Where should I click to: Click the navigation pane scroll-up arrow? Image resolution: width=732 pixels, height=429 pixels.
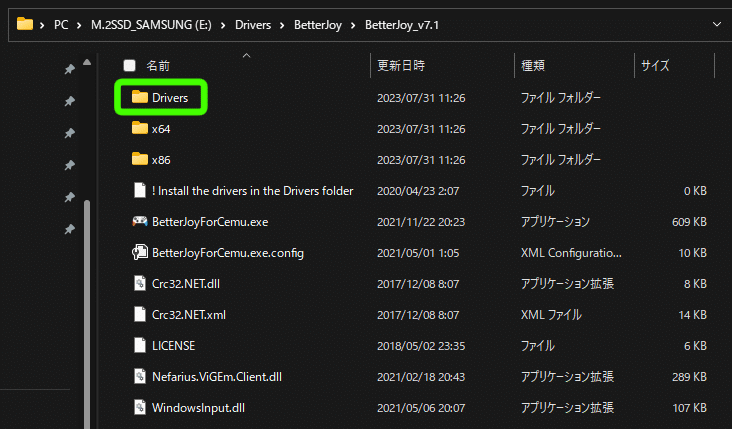point(87,62)
